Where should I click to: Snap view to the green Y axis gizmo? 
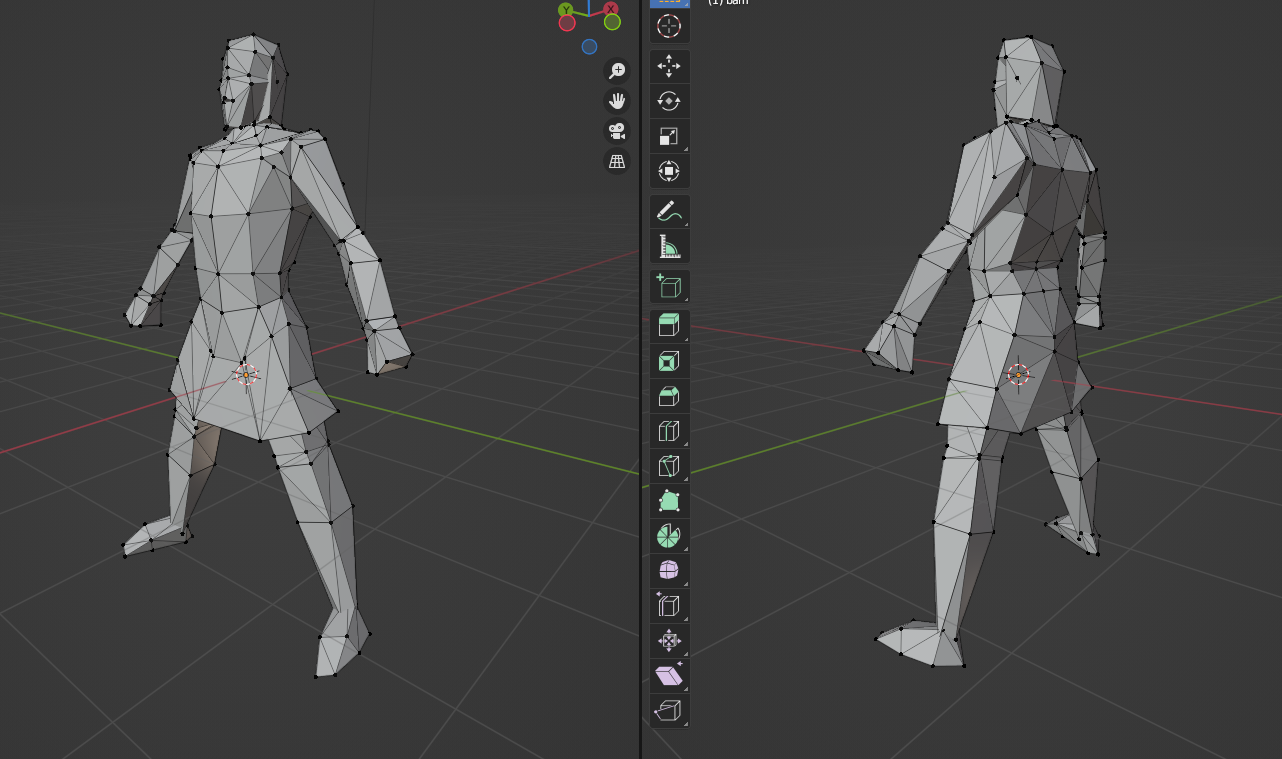point(566,11)
